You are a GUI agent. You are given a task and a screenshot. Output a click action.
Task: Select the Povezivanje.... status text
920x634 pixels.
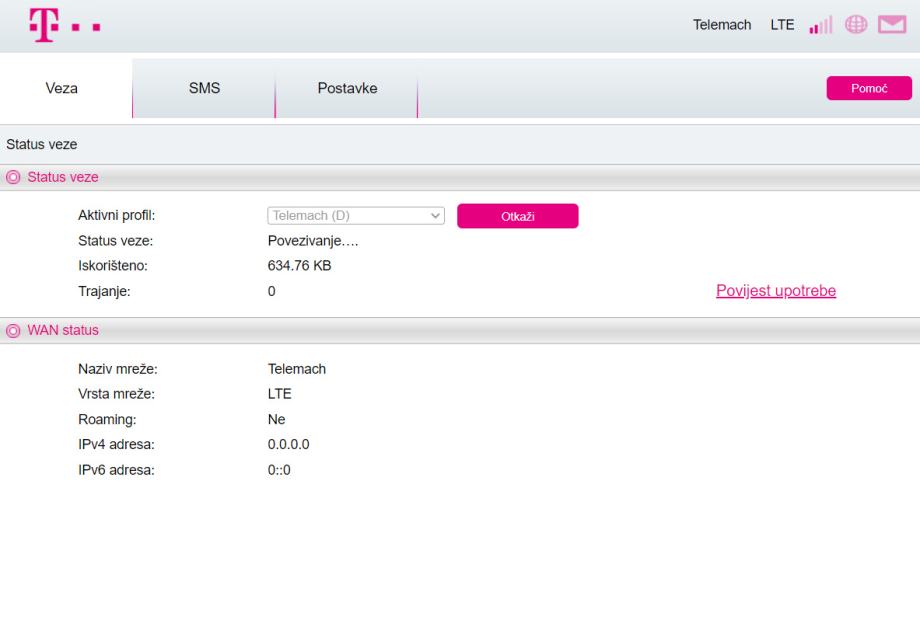click(313, 241)
